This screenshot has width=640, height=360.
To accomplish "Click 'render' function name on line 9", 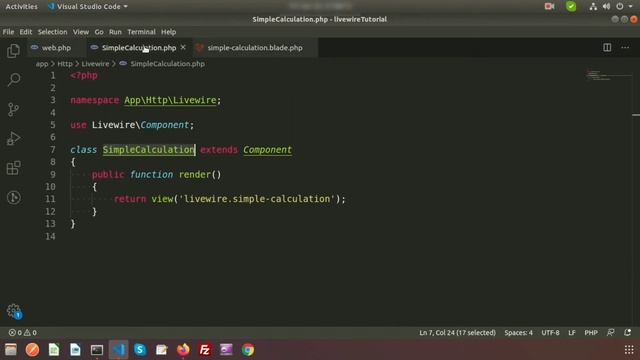I will 194,175.
